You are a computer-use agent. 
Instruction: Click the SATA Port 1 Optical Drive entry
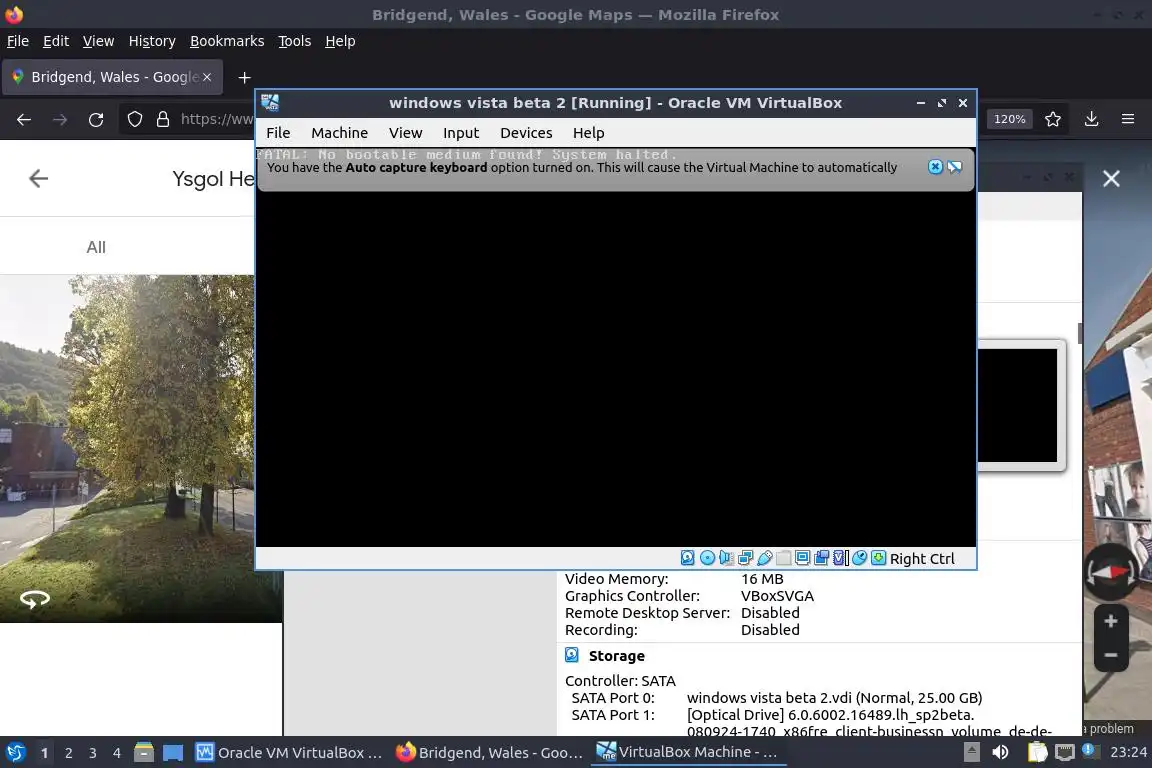869,722
